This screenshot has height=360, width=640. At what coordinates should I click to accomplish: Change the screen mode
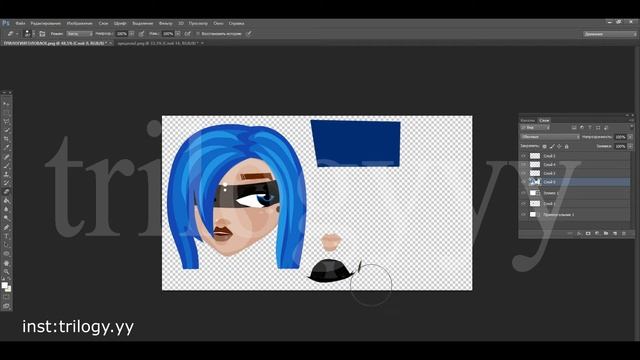(x=7, y=306)
